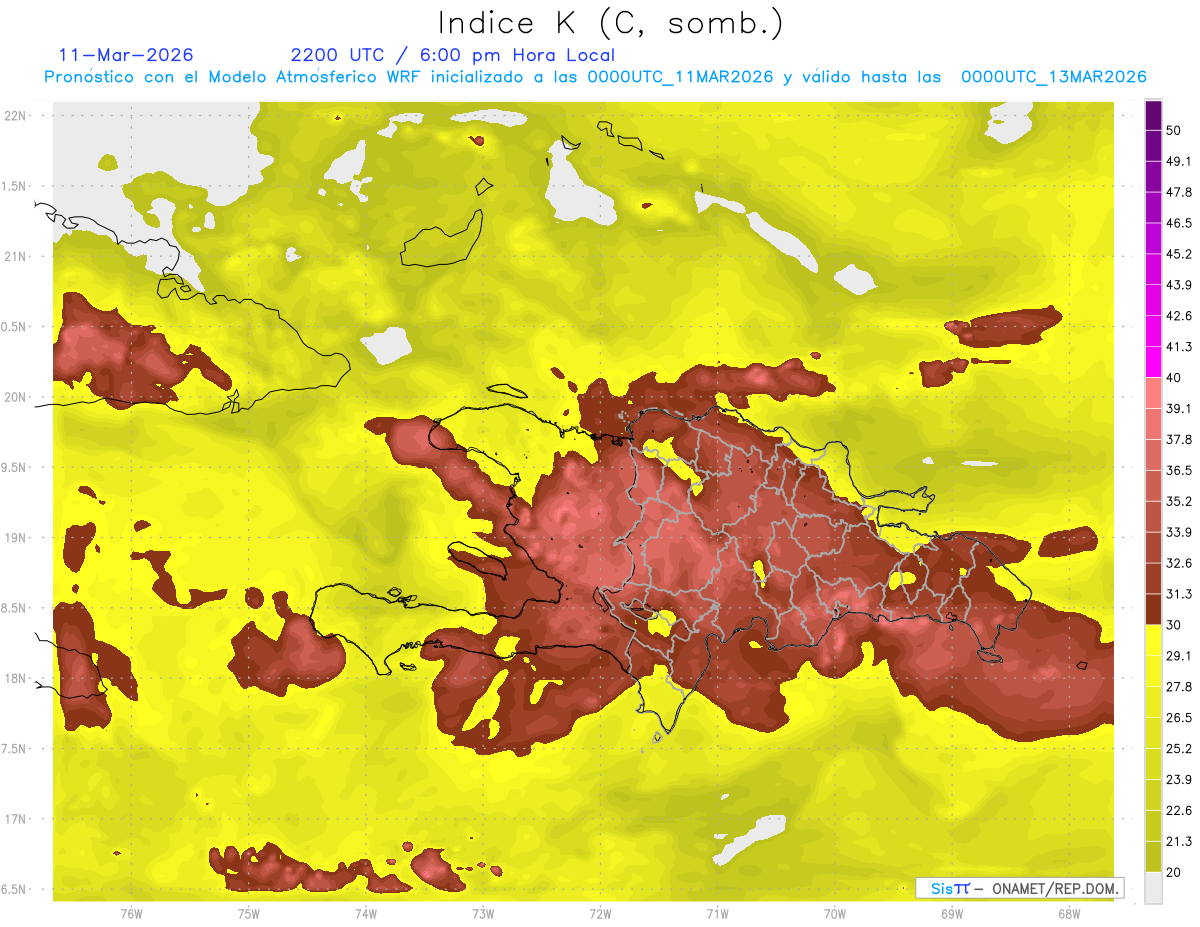Click the "6.5N" latitude label
The height and width of the screenshot is (927, 1200).
(15, 889)
